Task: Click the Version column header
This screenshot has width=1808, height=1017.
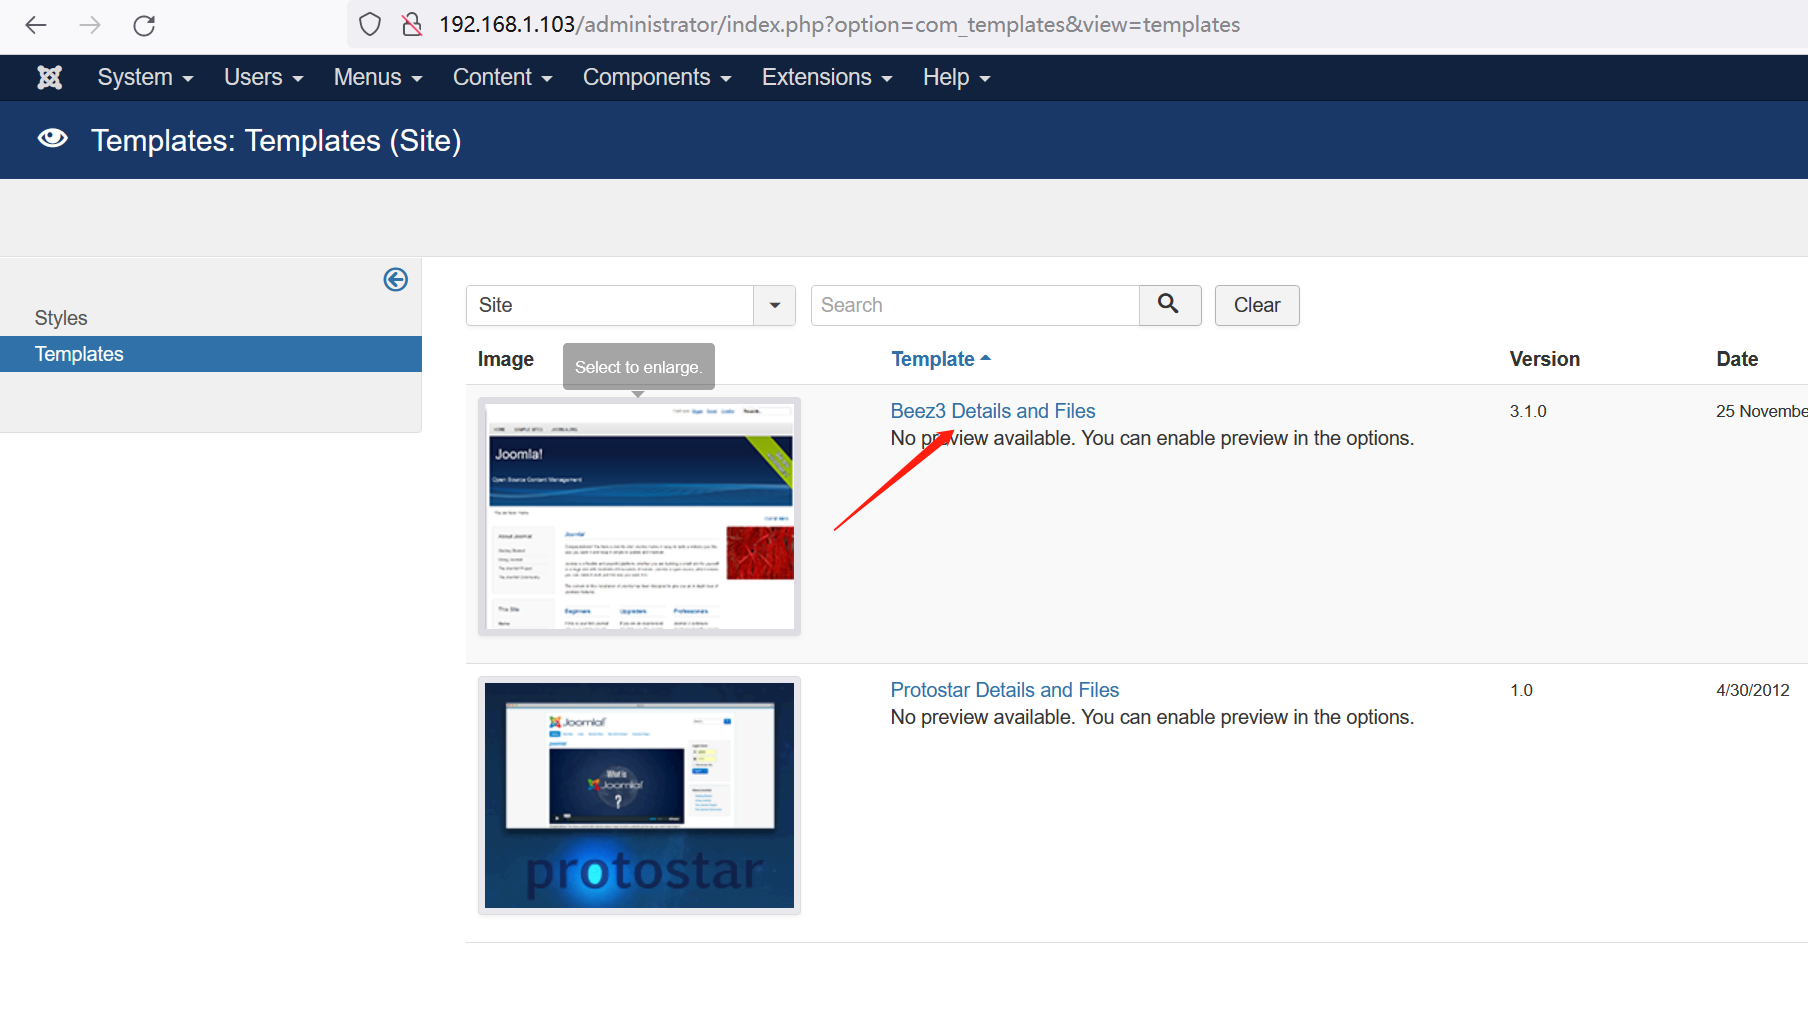Action: click(1545, 359)
